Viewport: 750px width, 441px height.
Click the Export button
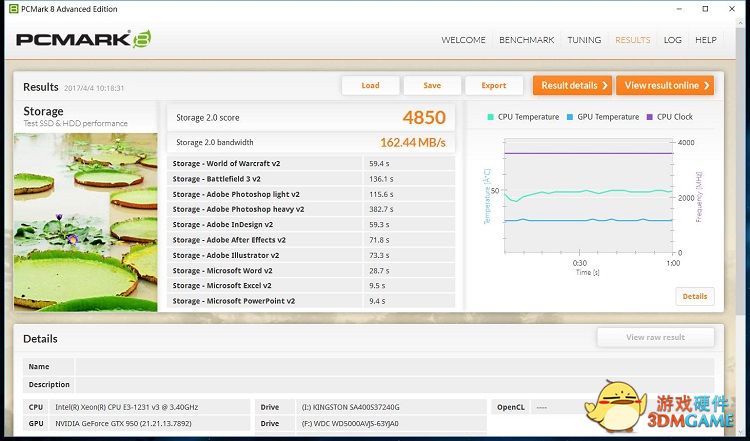tap(494, 86)
